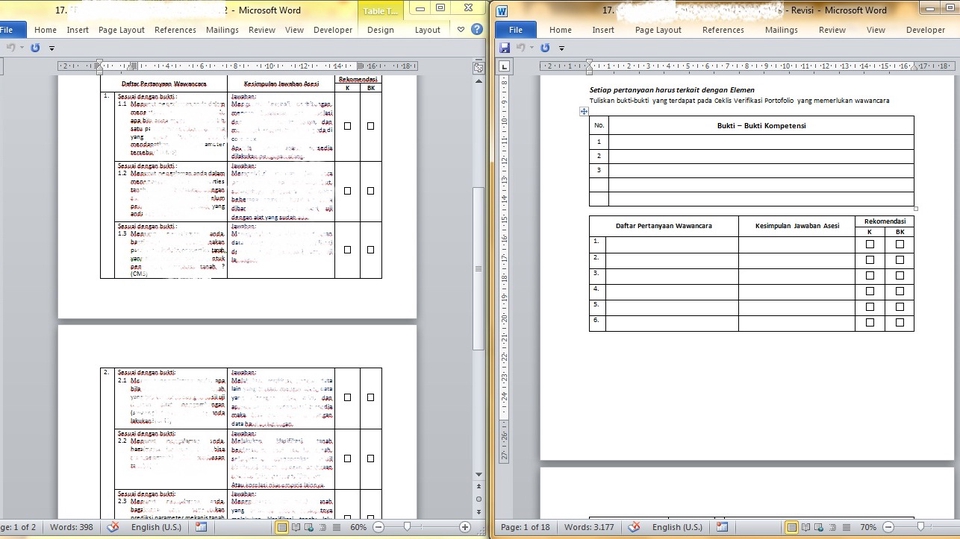960x539 pixels.
Task: Open Mailings tab in right Word window
Action: pos(781,29)
